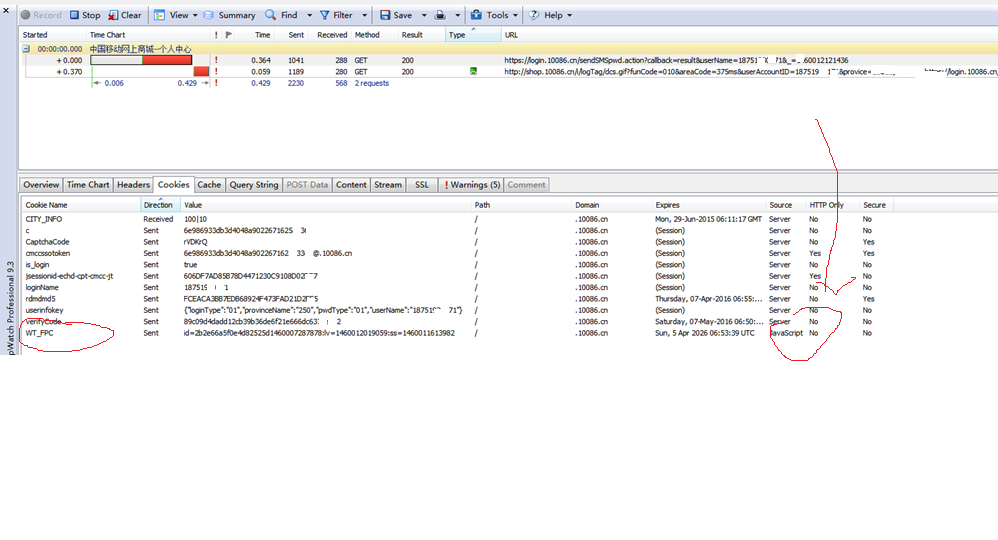Expand the Find dropdown arrow
The width and height of the screenshot is (998, 540).
[x=309, y=15]
